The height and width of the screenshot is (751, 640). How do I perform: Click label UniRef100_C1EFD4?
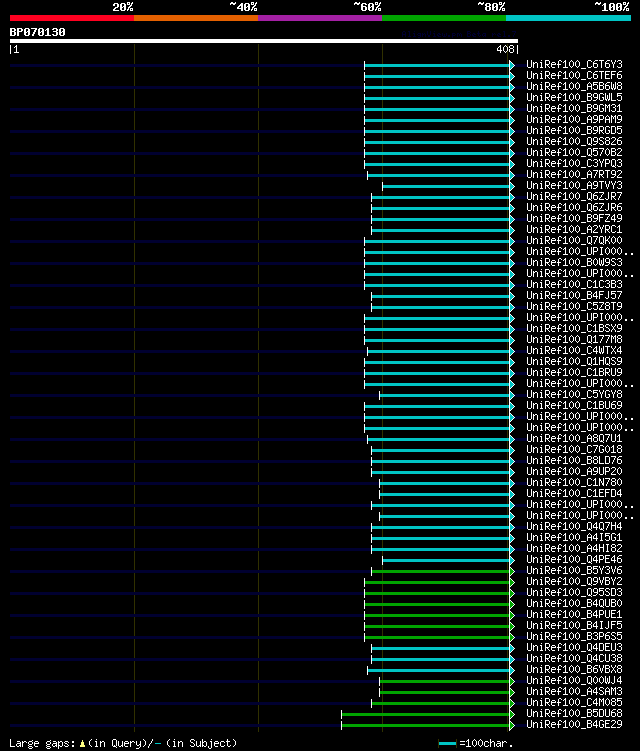[x=574, y=494]
